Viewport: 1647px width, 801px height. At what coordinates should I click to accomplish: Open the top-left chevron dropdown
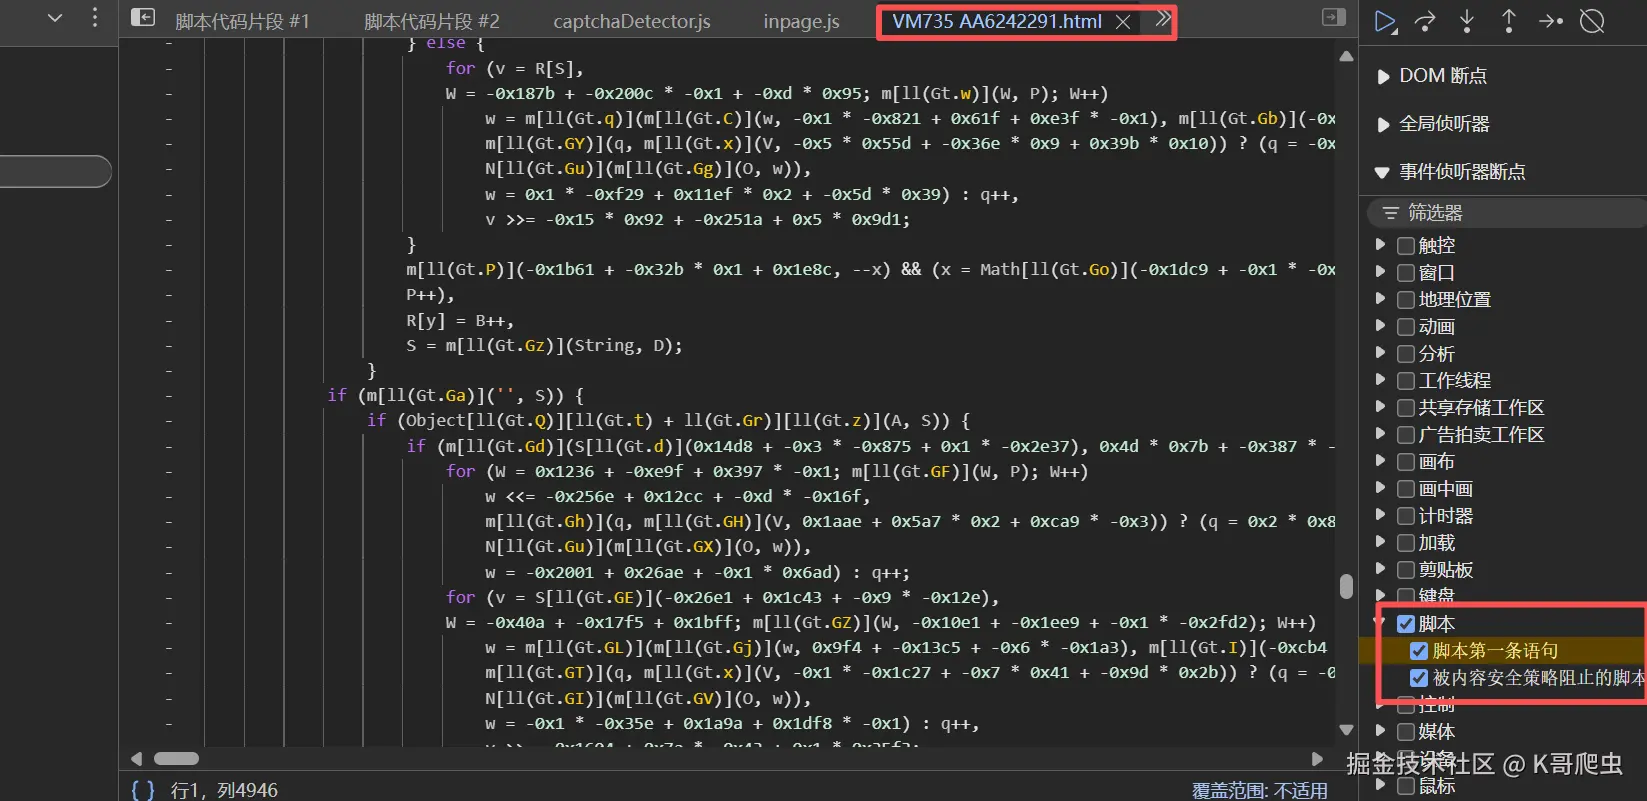click(55, 17)
